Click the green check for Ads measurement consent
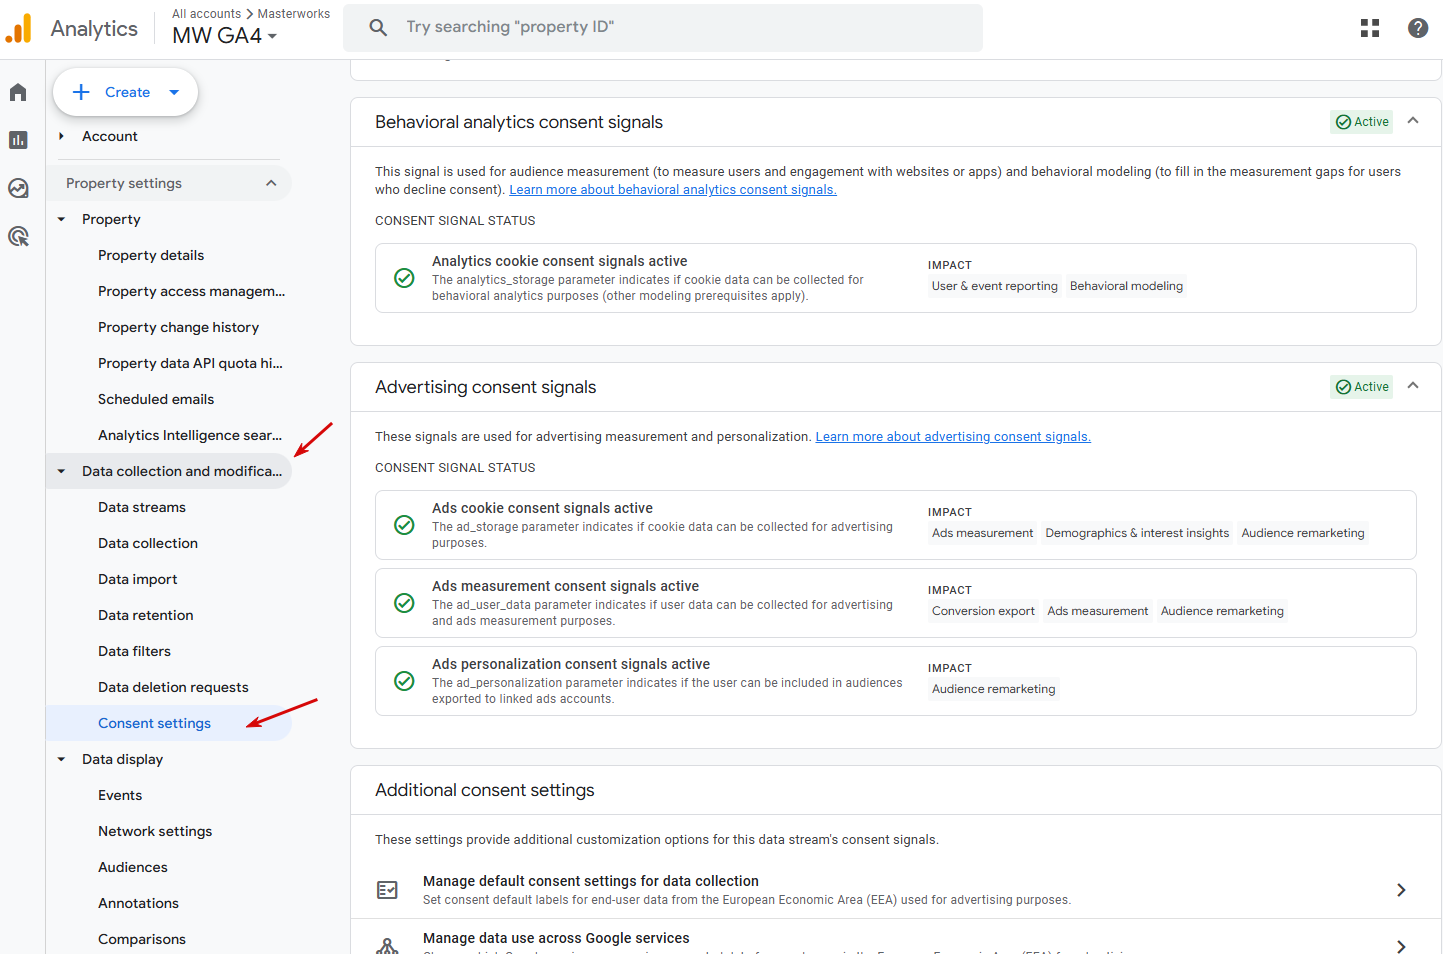The width and height of the screenshot is (1443, 954). [x=404, y=603]
